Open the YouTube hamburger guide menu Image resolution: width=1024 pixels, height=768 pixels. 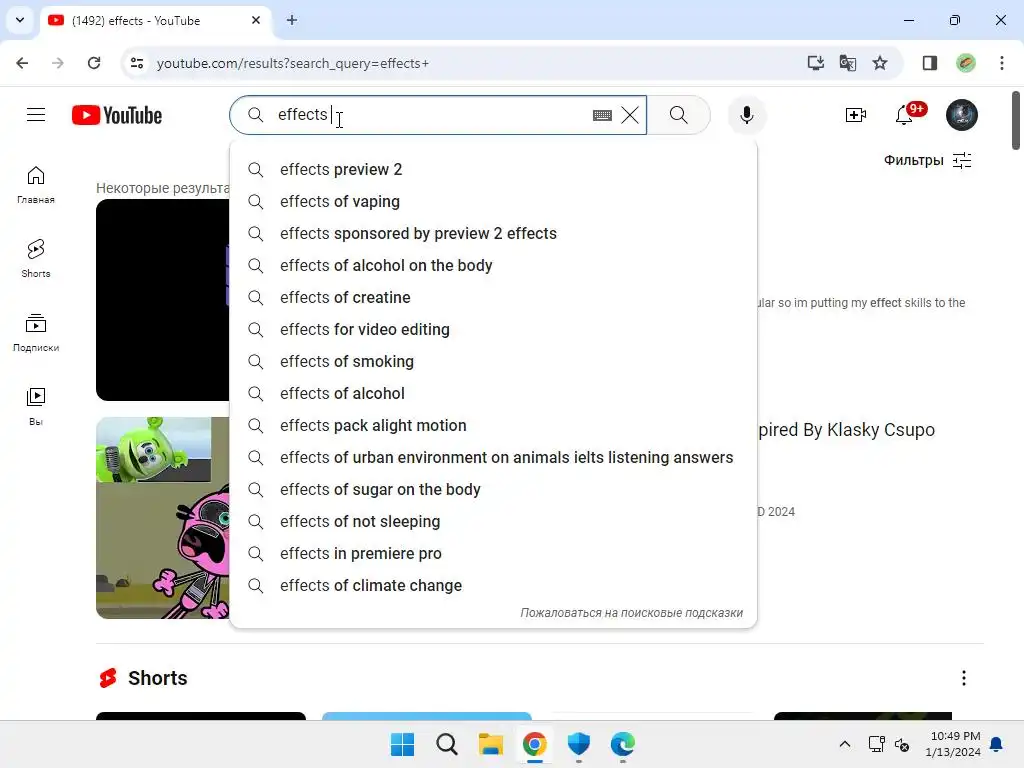point(36,115)
